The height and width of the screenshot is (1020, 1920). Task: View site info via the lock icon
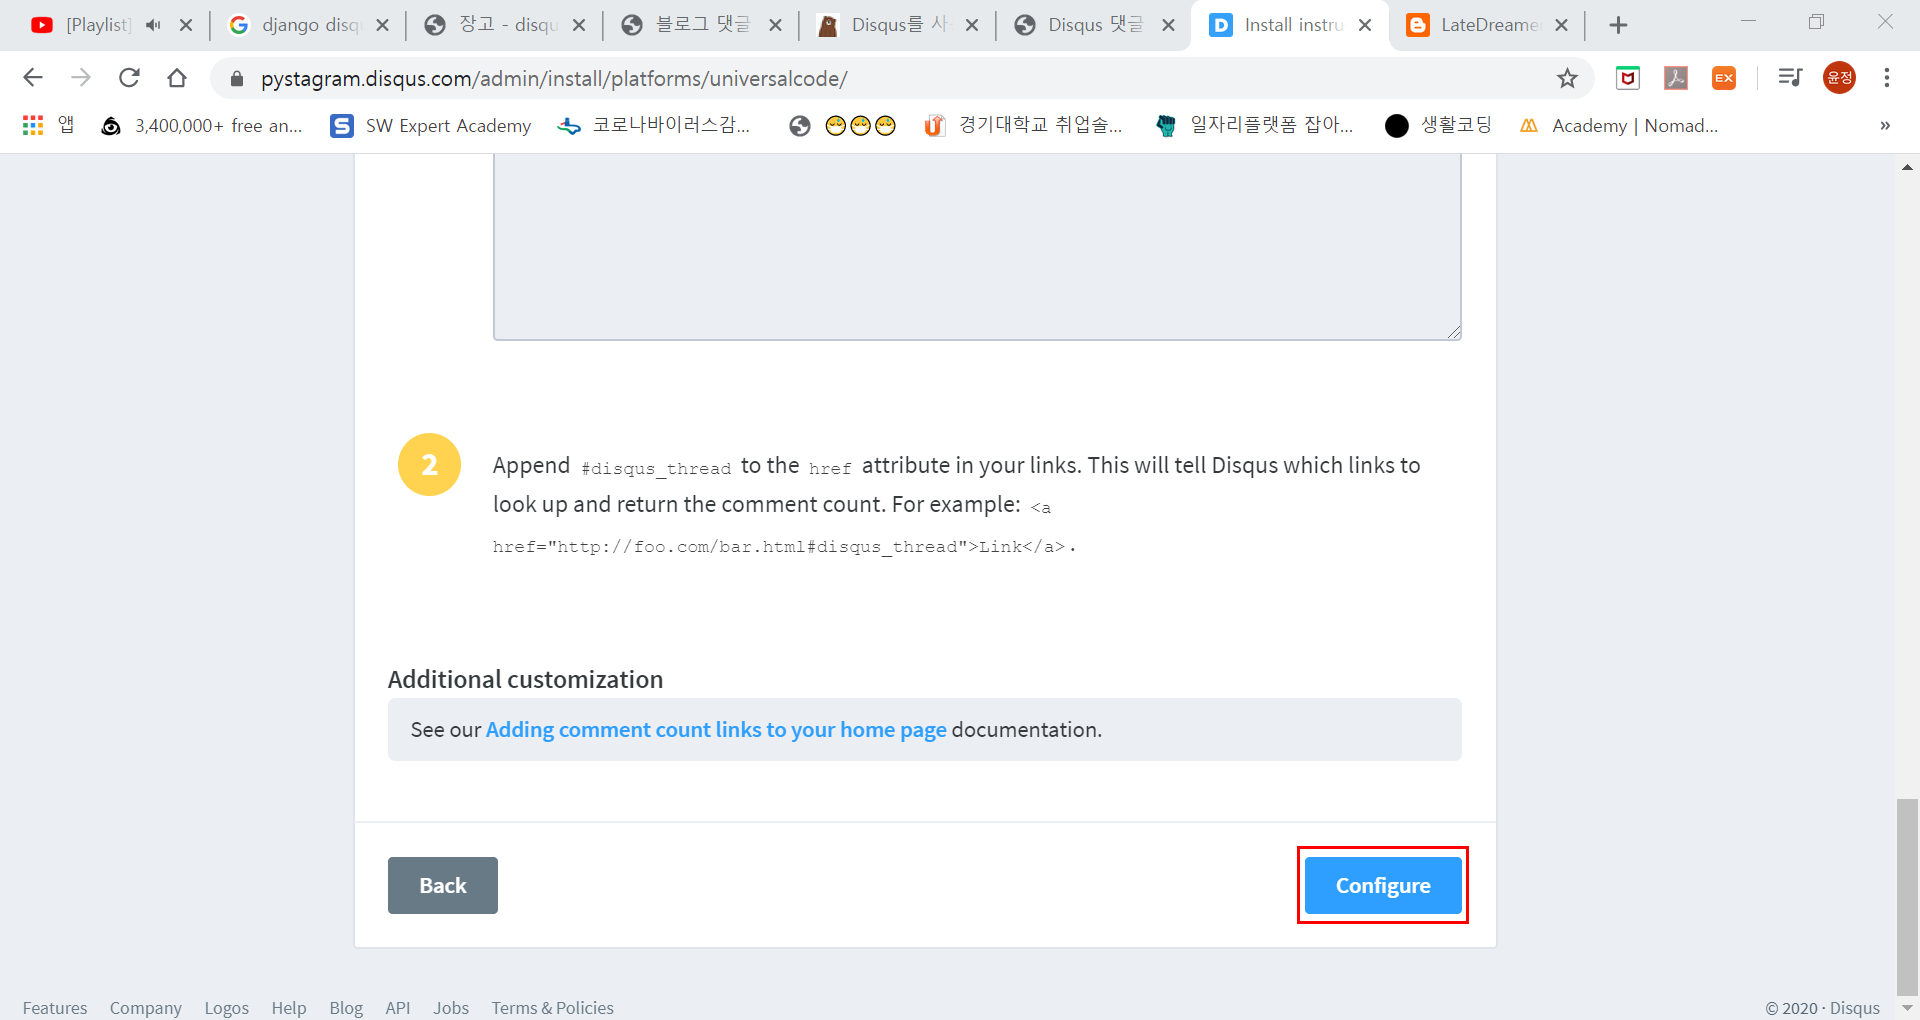237,78
